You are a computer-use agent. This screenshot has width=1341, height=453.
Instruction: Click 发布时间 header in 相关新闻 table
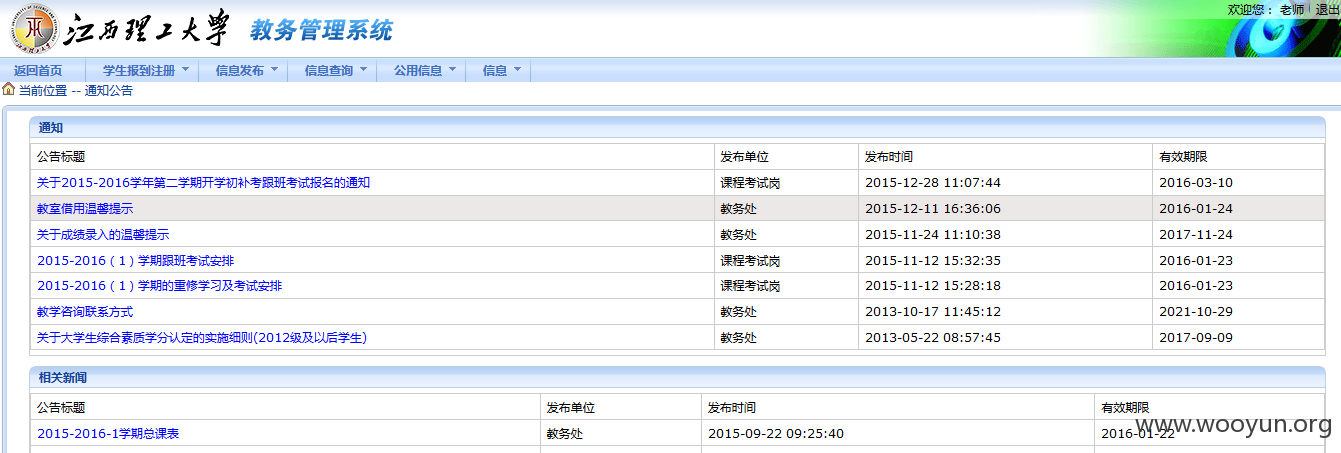click(x=732, y=408)
